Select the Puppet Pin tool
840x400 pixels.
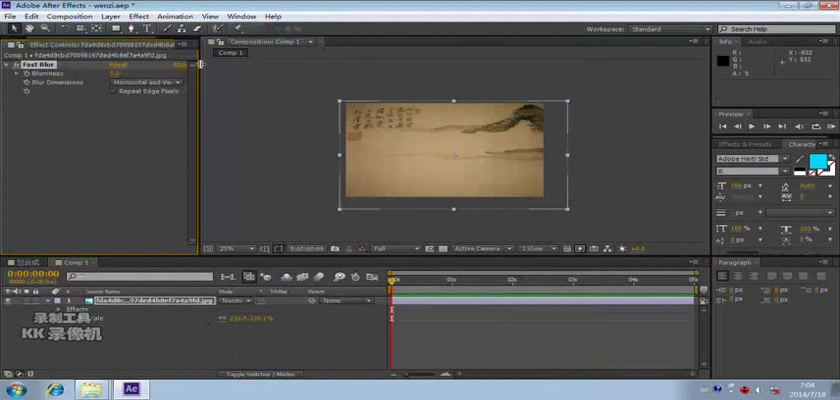[237, 28]
